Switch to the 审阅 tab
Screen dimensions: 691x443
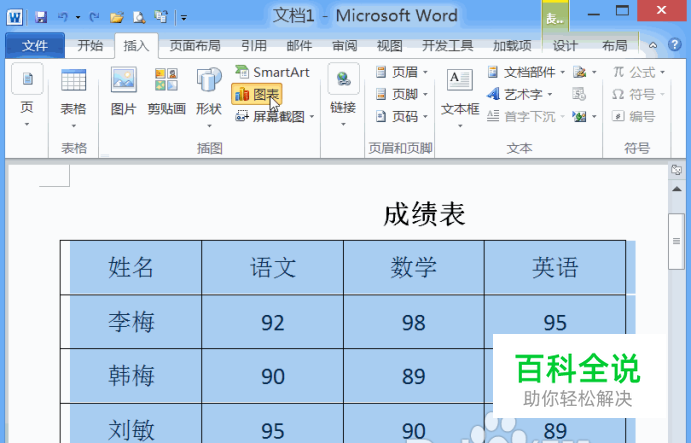pyautogui.click(x=345, y=45)
